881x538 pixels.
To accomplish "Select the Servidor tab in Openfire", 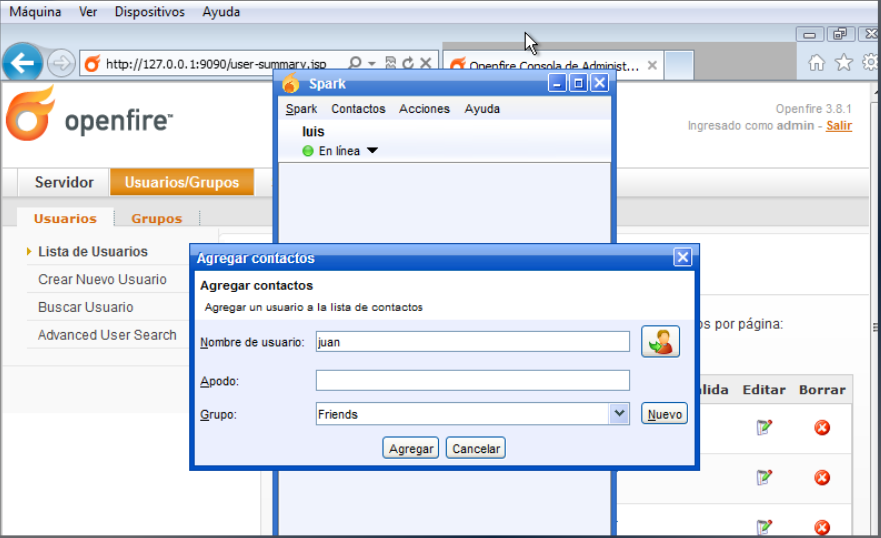I will pyautogui.click(x=64, y=182).
